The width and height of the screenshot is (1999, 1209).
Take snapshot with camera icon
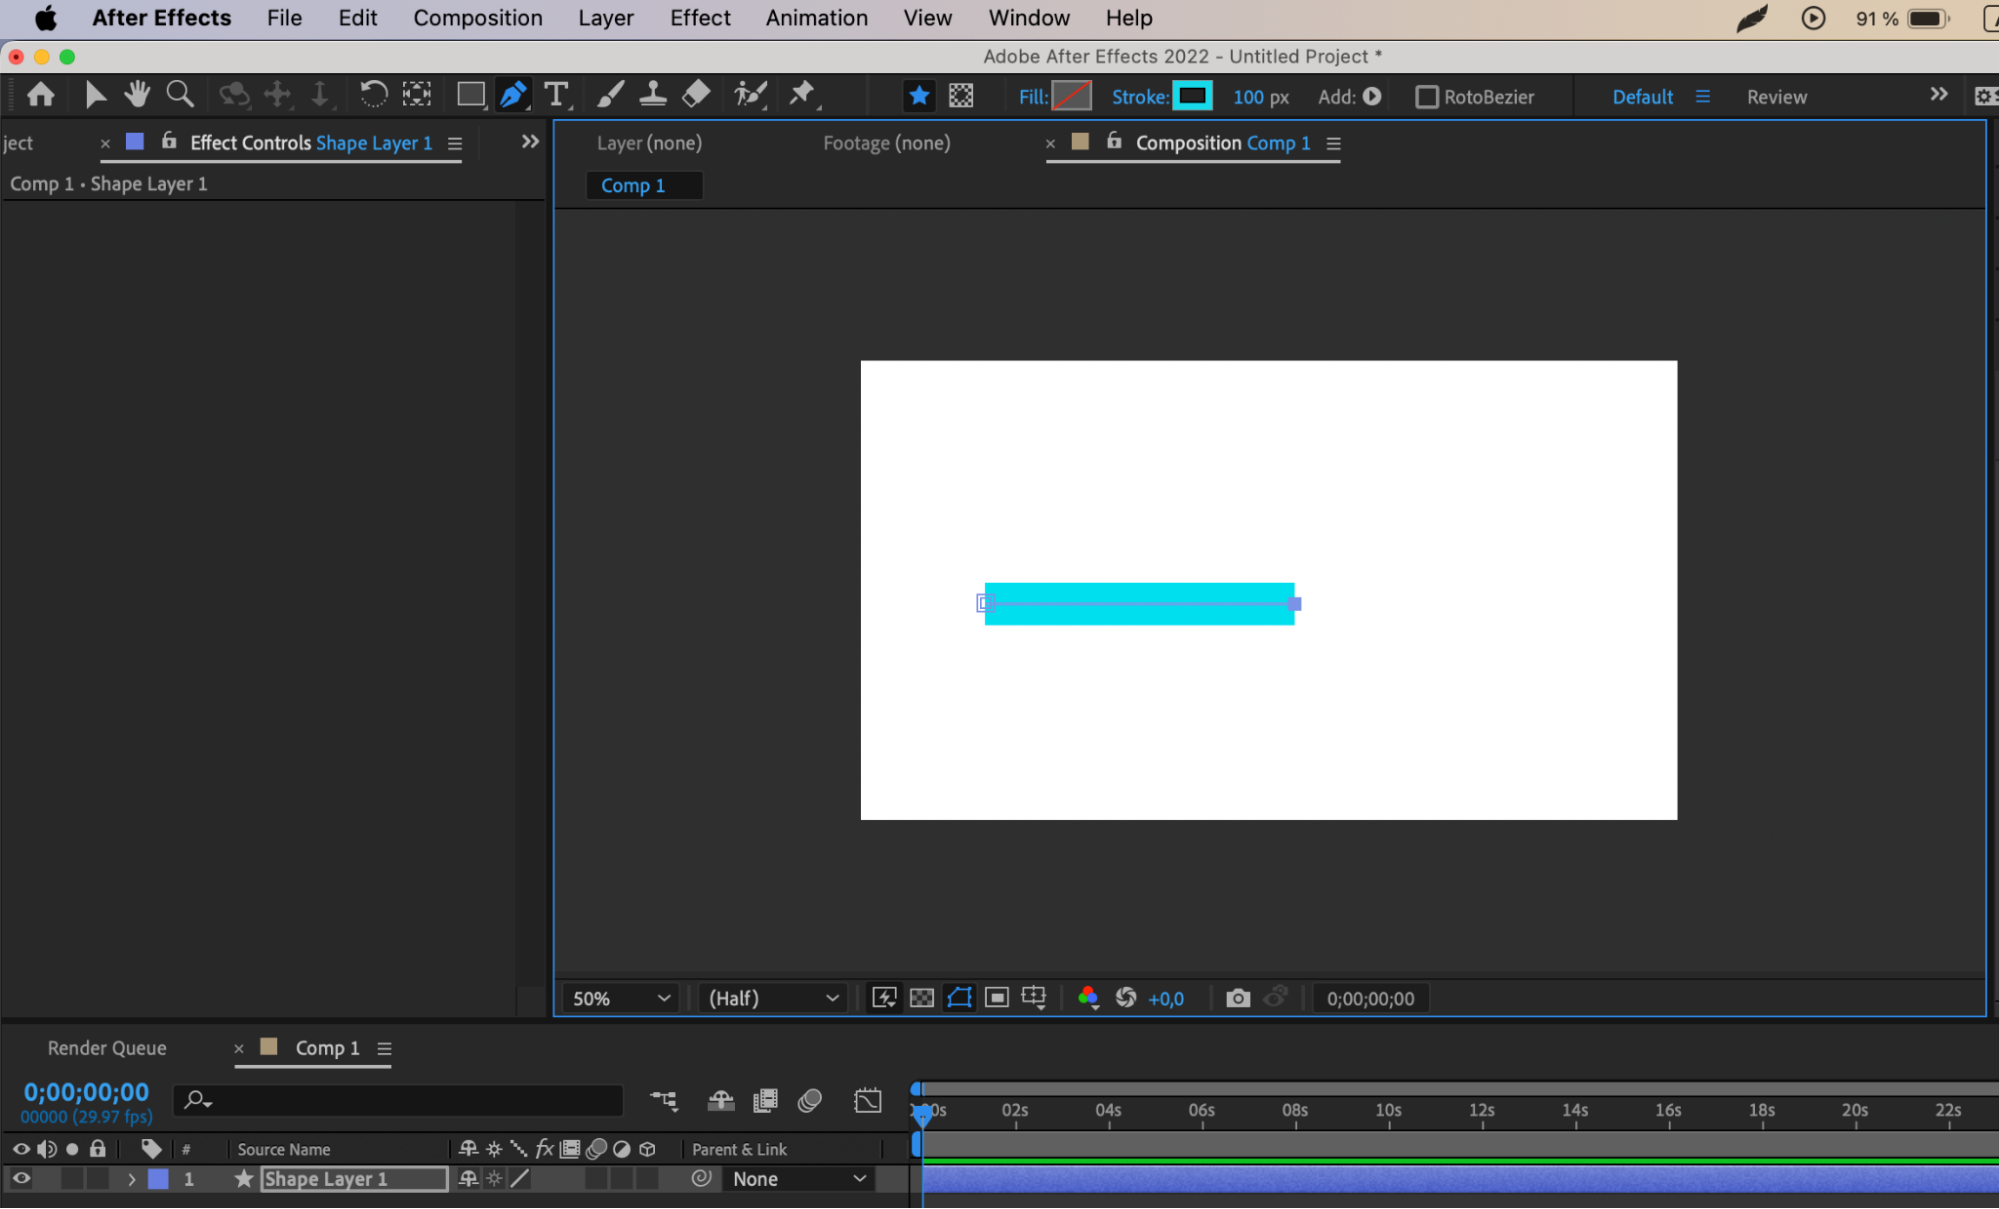pos(1238,998)
